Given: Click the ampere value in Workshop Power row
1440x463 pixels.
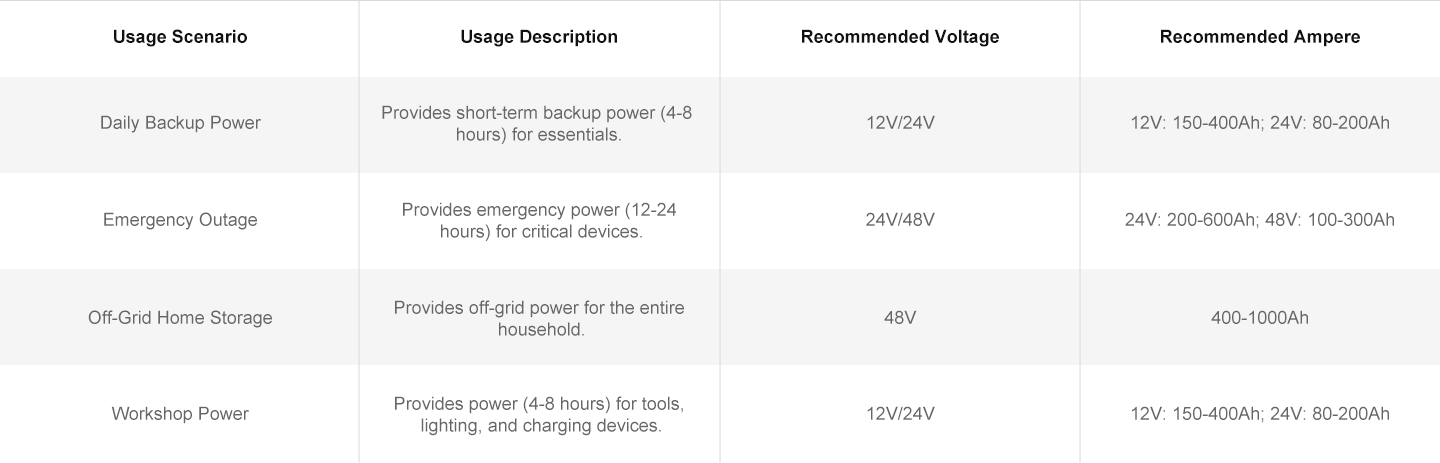Looking at the screenshot, I should coord(1260,414).
